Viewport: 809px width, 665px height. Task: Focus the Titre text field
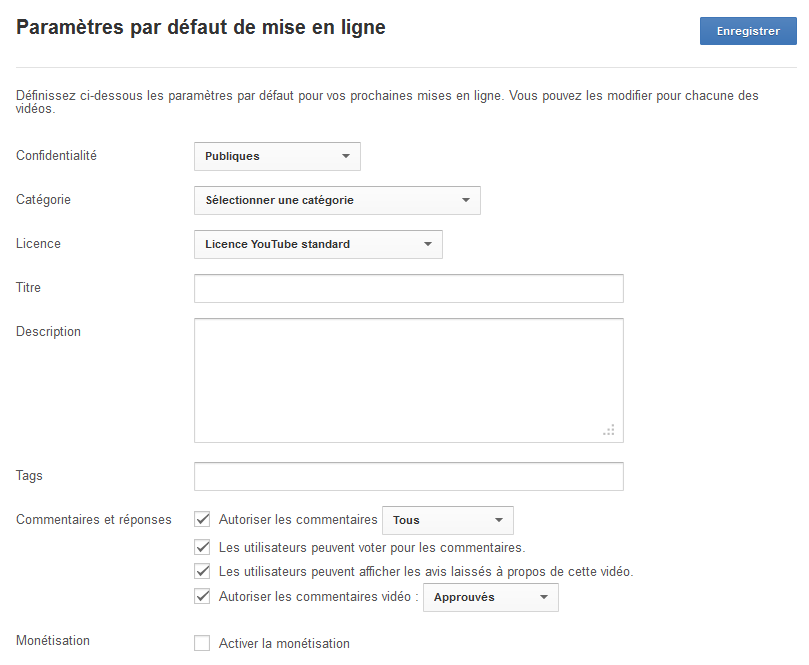point(409,288)
